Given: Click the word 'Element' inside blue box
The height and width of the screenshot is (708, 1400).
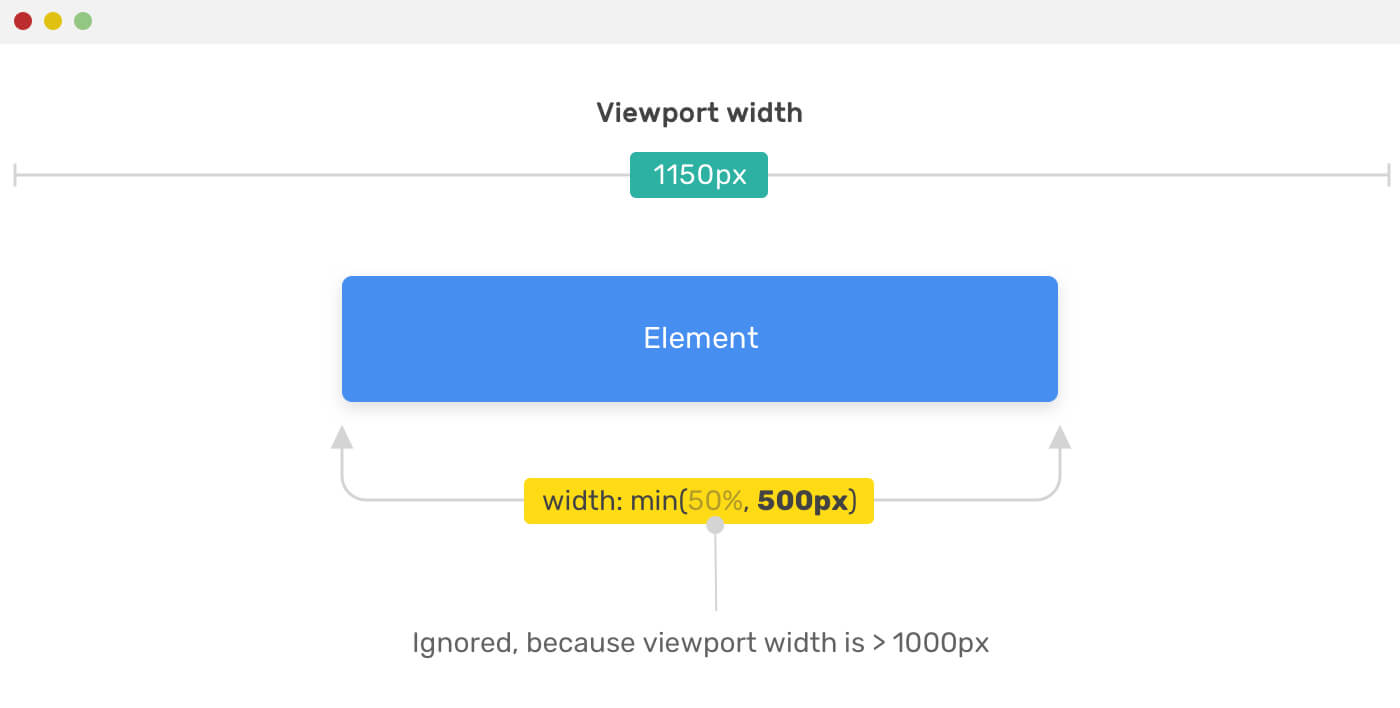Looking at the screenshot, I should (701, 338).
